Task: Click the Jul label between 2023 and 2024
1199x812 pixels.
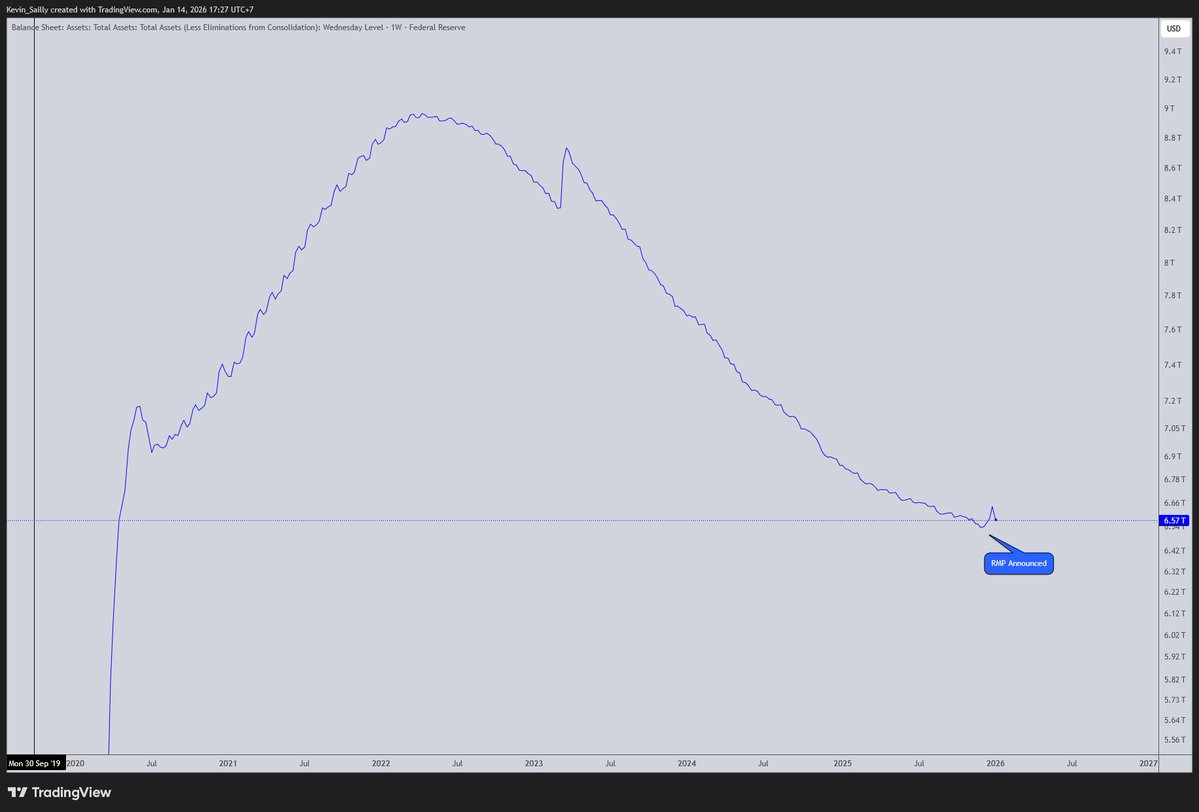Action: tap(610, 763)
